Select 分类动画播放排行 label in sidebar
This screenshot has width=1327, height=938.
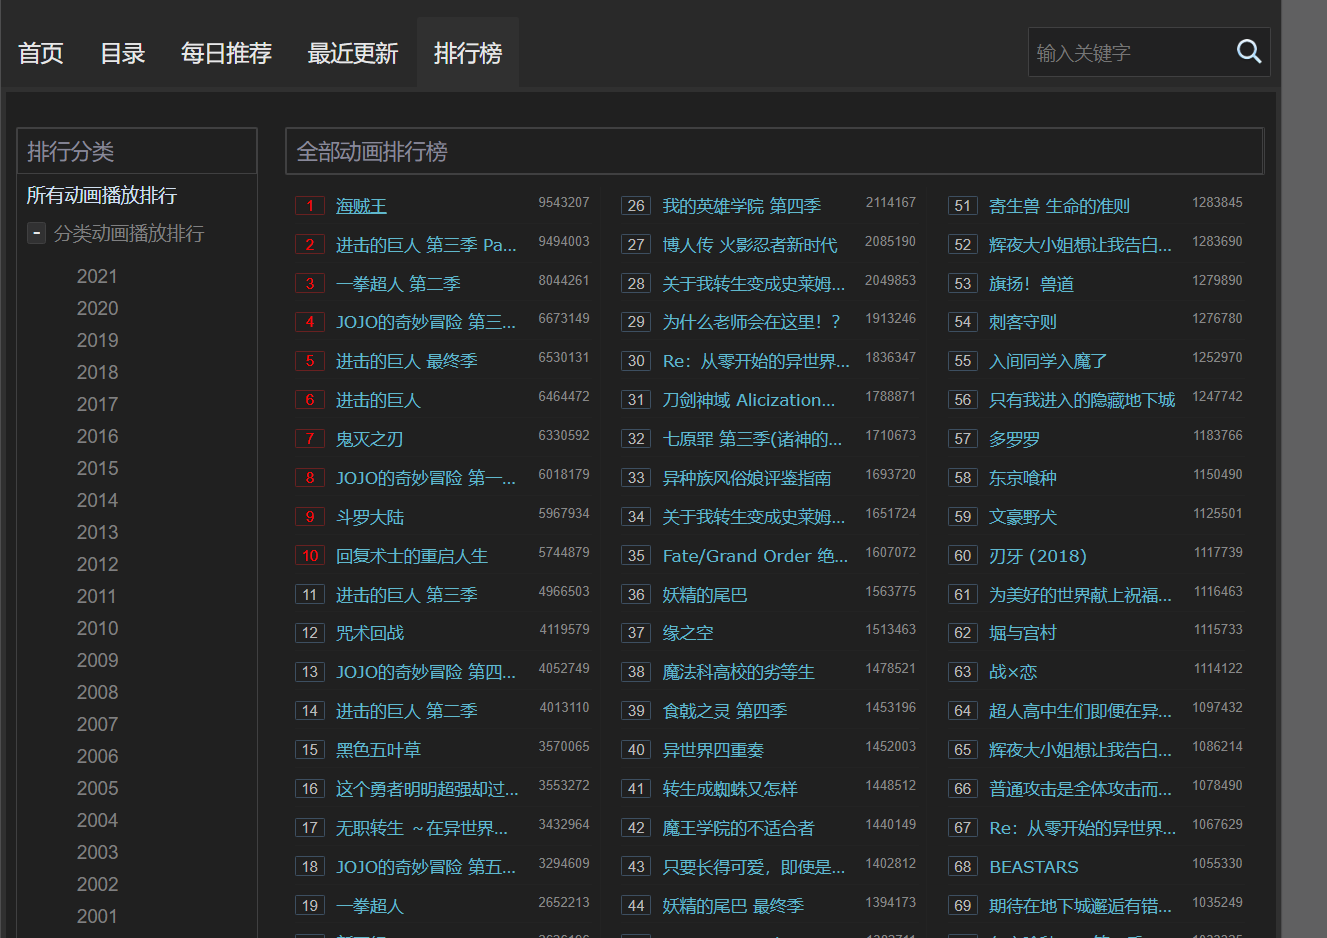(x=129, y=233)
